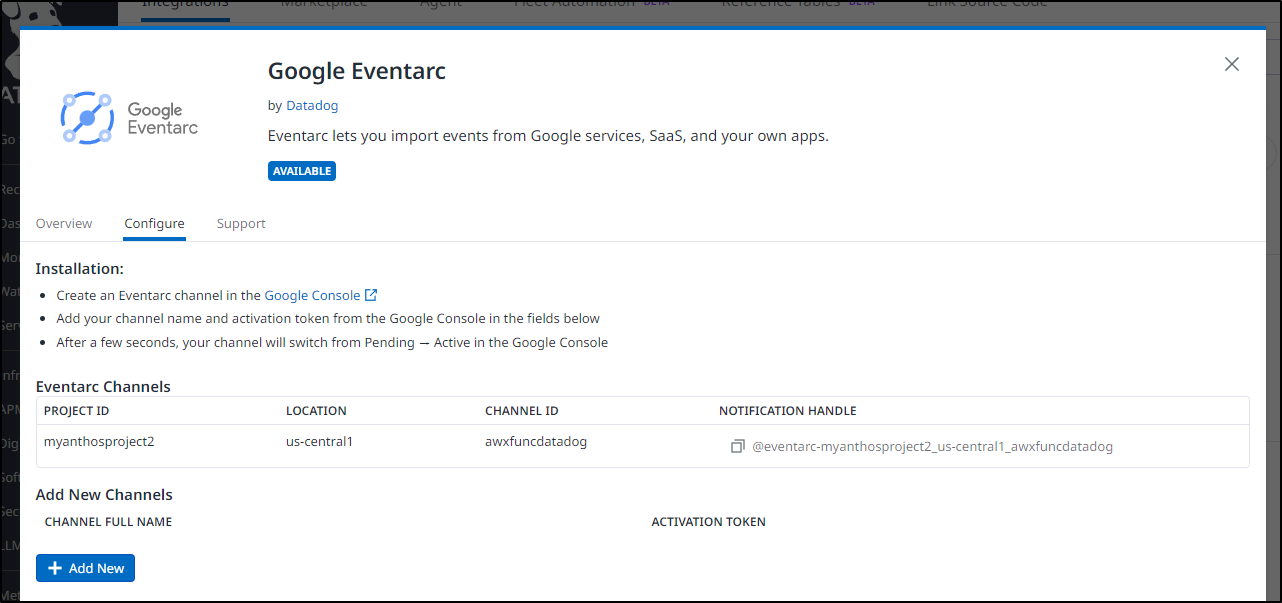The width and height of the screenshot is (1282, 603).
Task: Click the 'Eventarc lets you import events' description
Action: click(548, 136)
